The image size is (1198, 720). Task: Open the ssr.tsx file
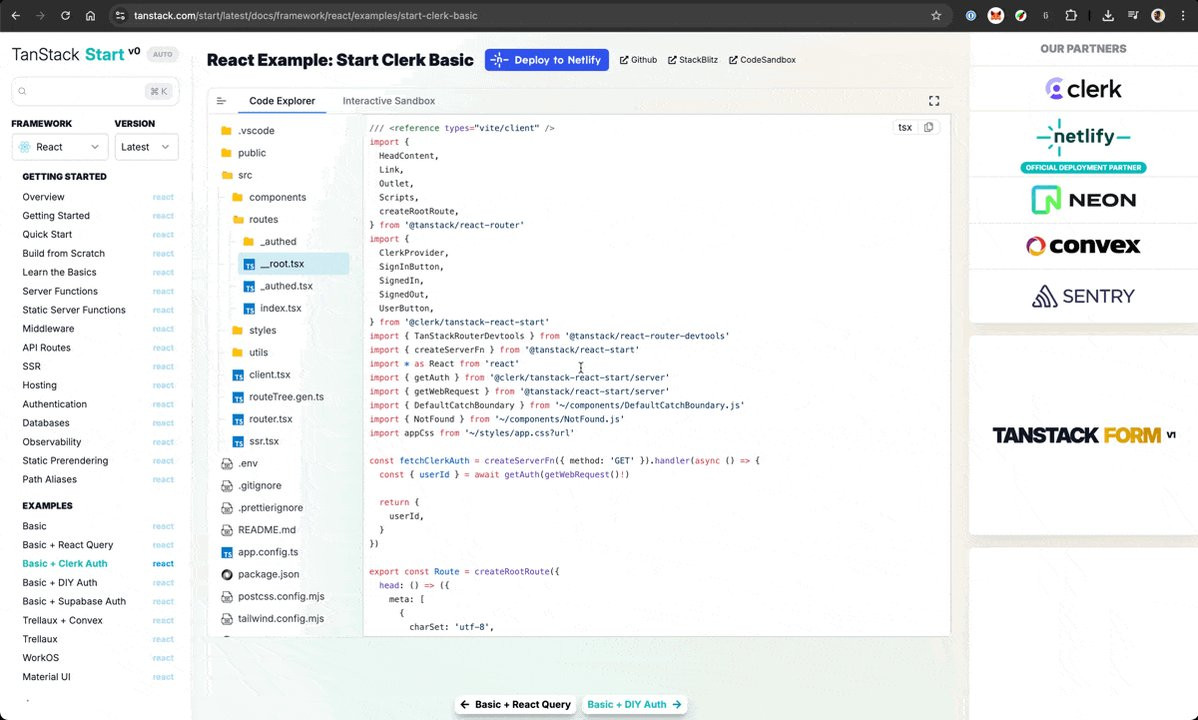[255, 441]
